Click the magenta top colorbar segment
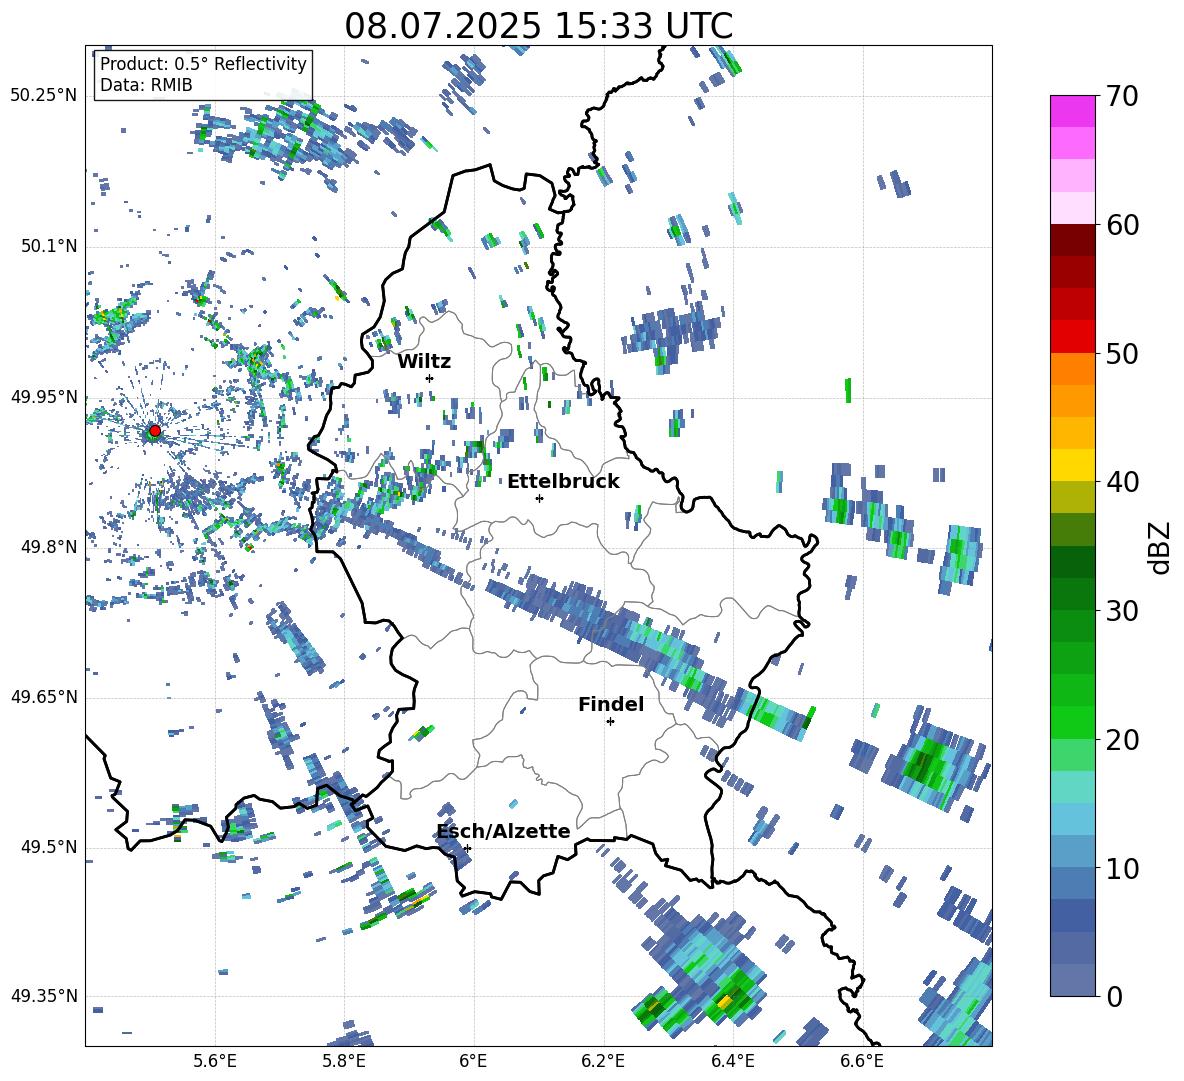This screenshot has width=1184, height=1081. click(x=1072, y=111)
